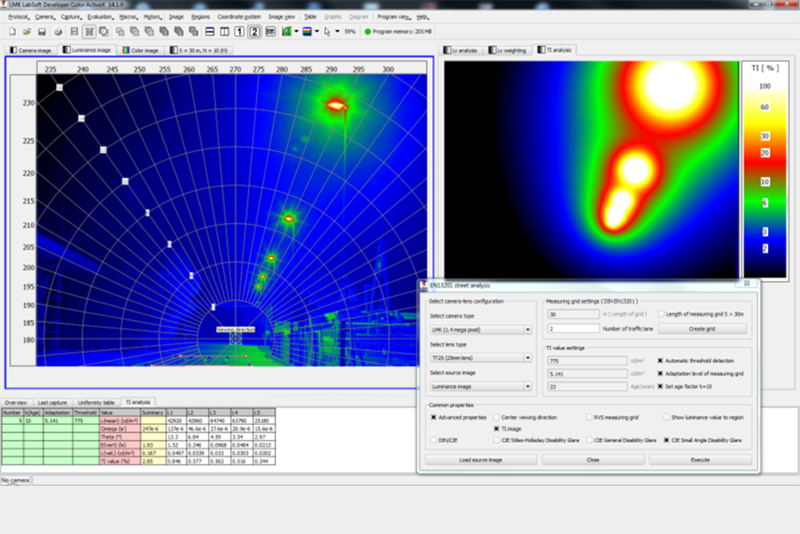Image resolution: width=800 pixels, height=534 pixels.
Task: Switch to the Lv analysis tab
Action: (x=461, y=50)
